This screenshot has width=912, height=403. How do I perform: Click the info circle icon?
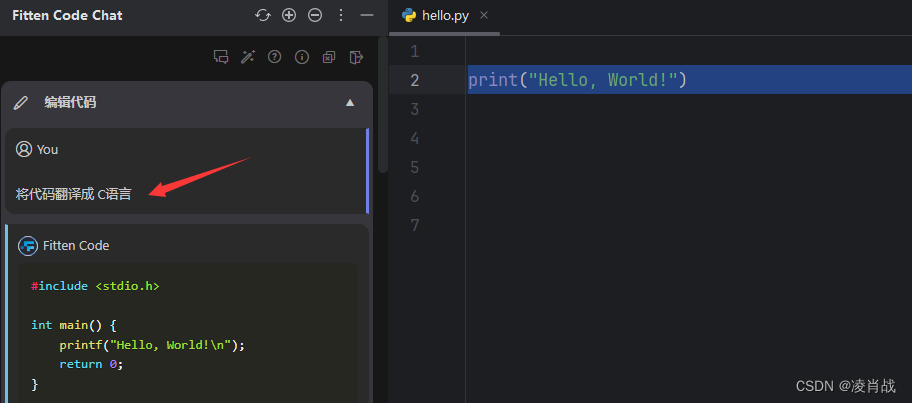point(301,56)
